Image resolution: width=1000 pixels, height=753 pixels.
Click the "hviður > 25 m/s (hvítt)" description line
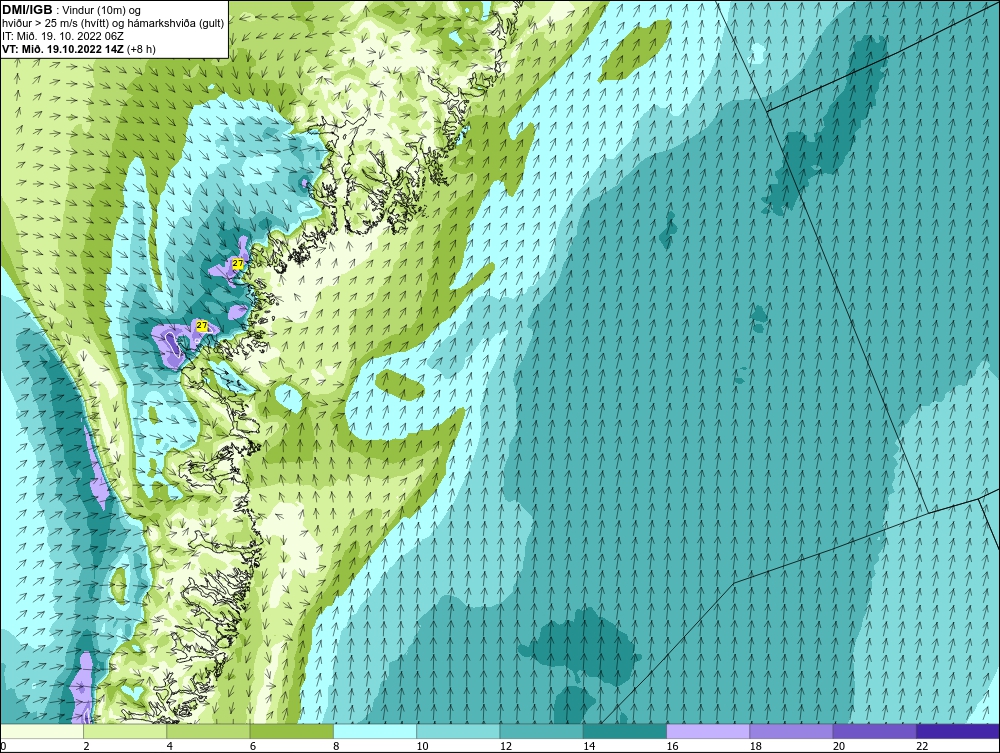click(112, 23)
